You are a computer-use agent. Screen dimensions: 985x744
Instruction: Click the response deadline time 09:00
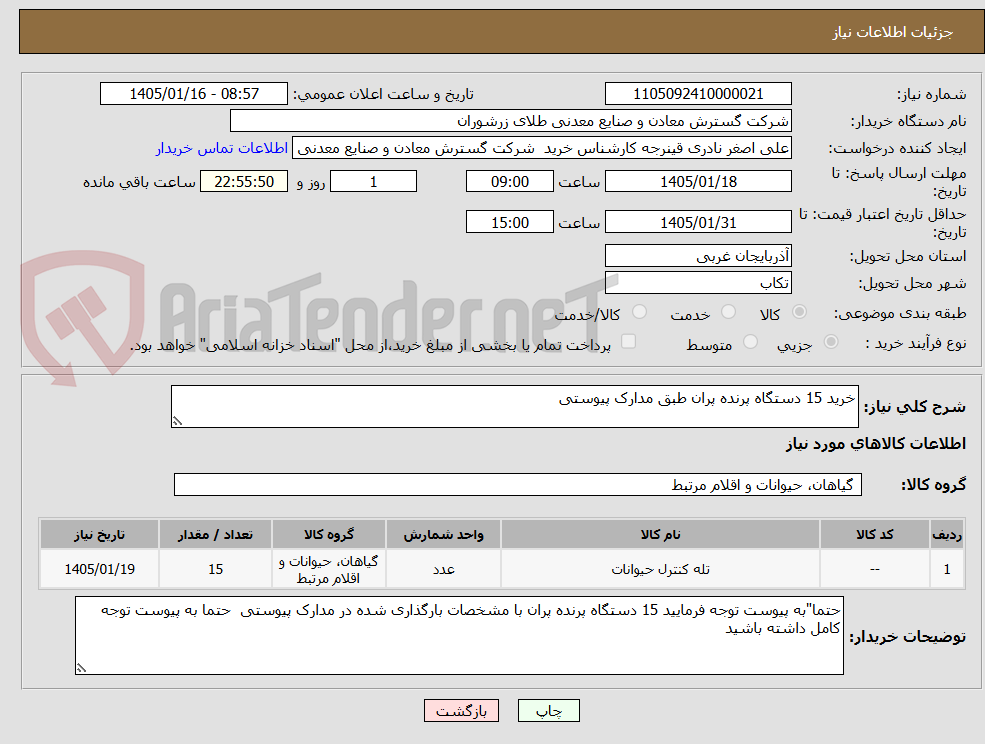tap(509, 182)
